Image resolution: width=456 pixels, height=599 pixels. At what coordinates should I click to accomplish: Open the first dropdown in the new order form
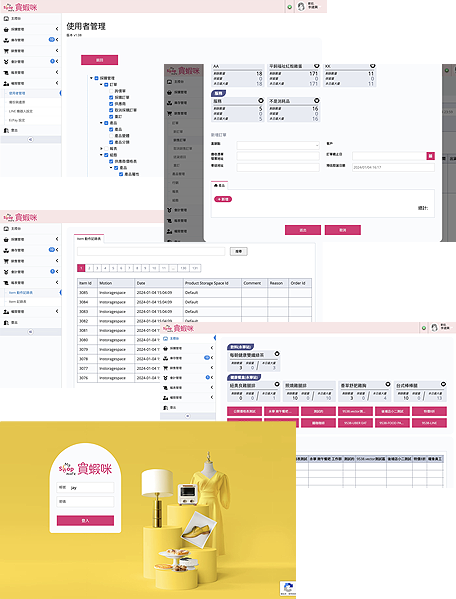point(278,145)
